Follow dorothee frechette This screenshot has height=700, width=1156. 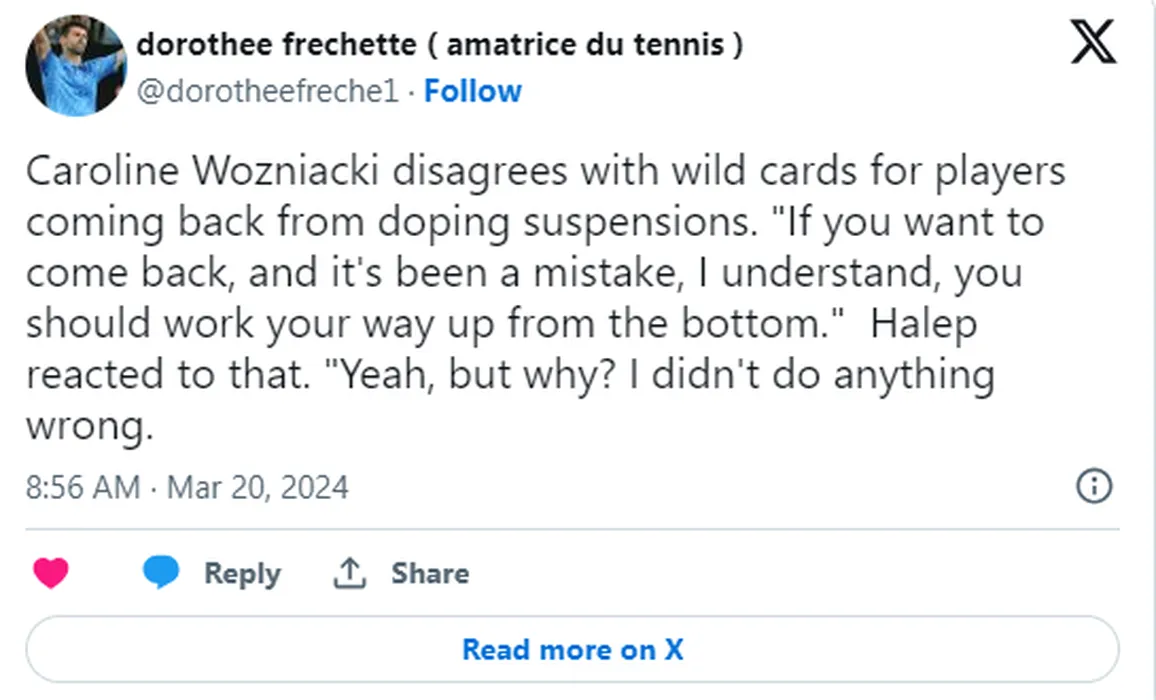point(472,91)
